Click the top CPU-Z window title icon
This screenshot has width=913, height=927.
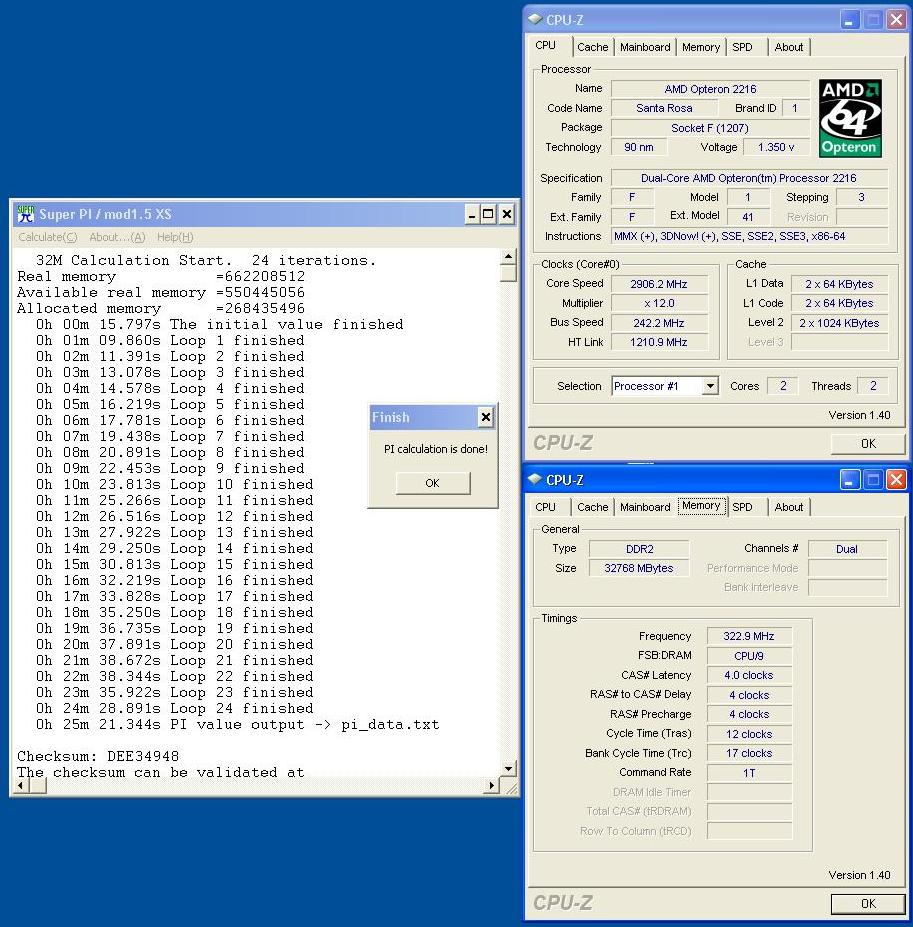click(535, 20)
